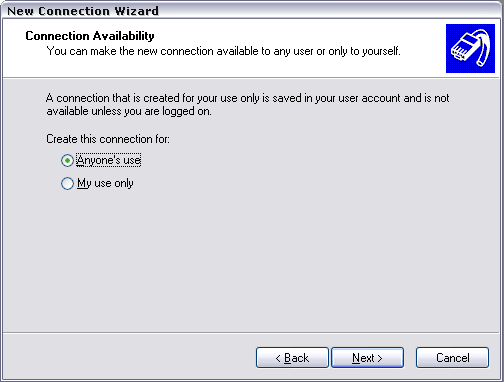Screen dimensions: 504x382
Task: Click the left arrow symbol on the Back button
Action: pos(278,358)
